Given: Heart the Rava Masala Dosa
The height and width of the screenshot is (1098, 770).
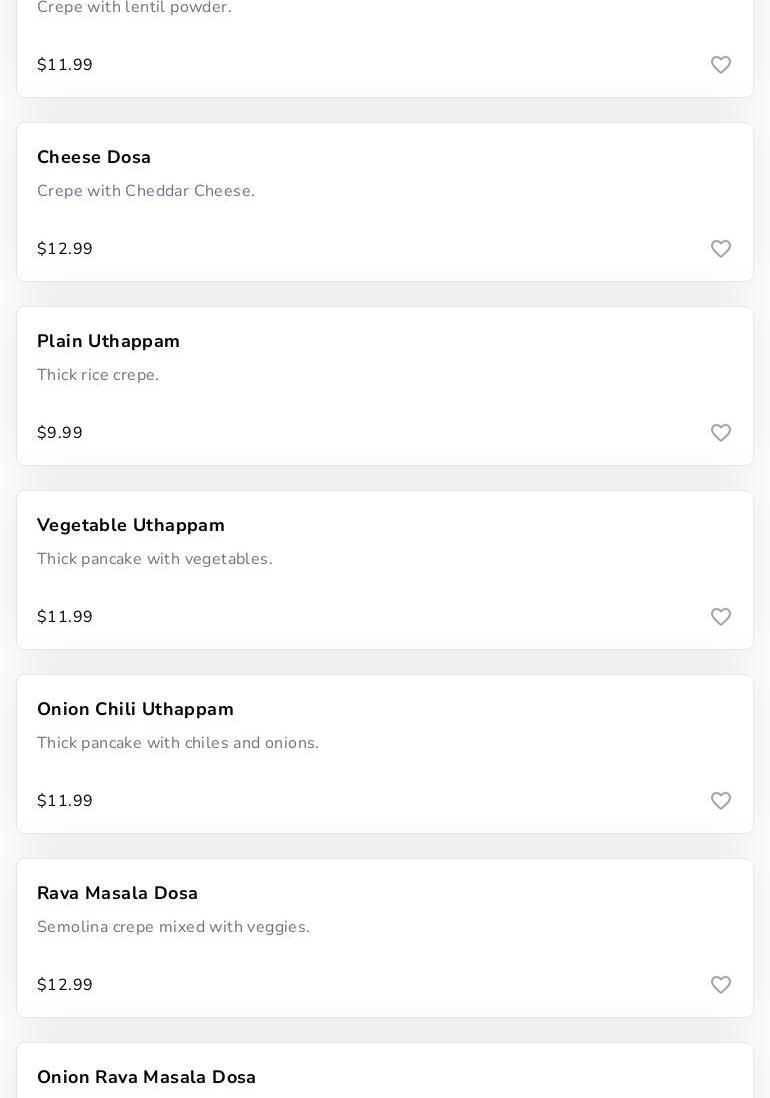Looking at the screenshot, I should [x=721, y=985].
